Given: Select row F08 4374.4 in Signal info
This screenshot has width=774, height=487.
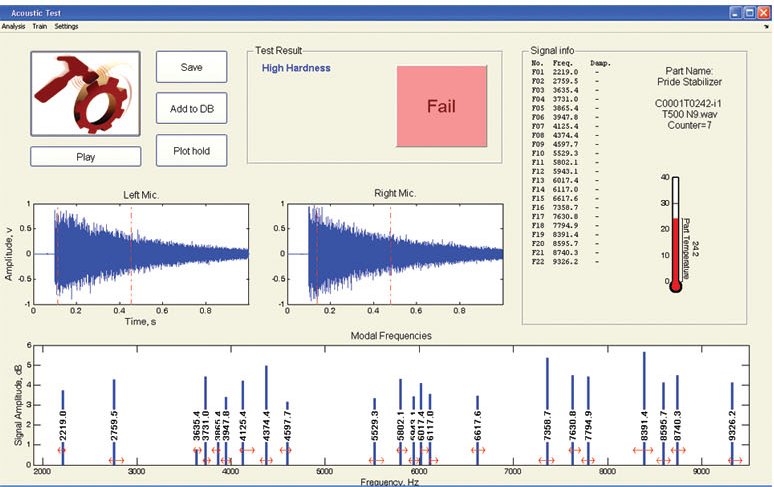Looking at the screenshot, I should click(x=566, y=135).
